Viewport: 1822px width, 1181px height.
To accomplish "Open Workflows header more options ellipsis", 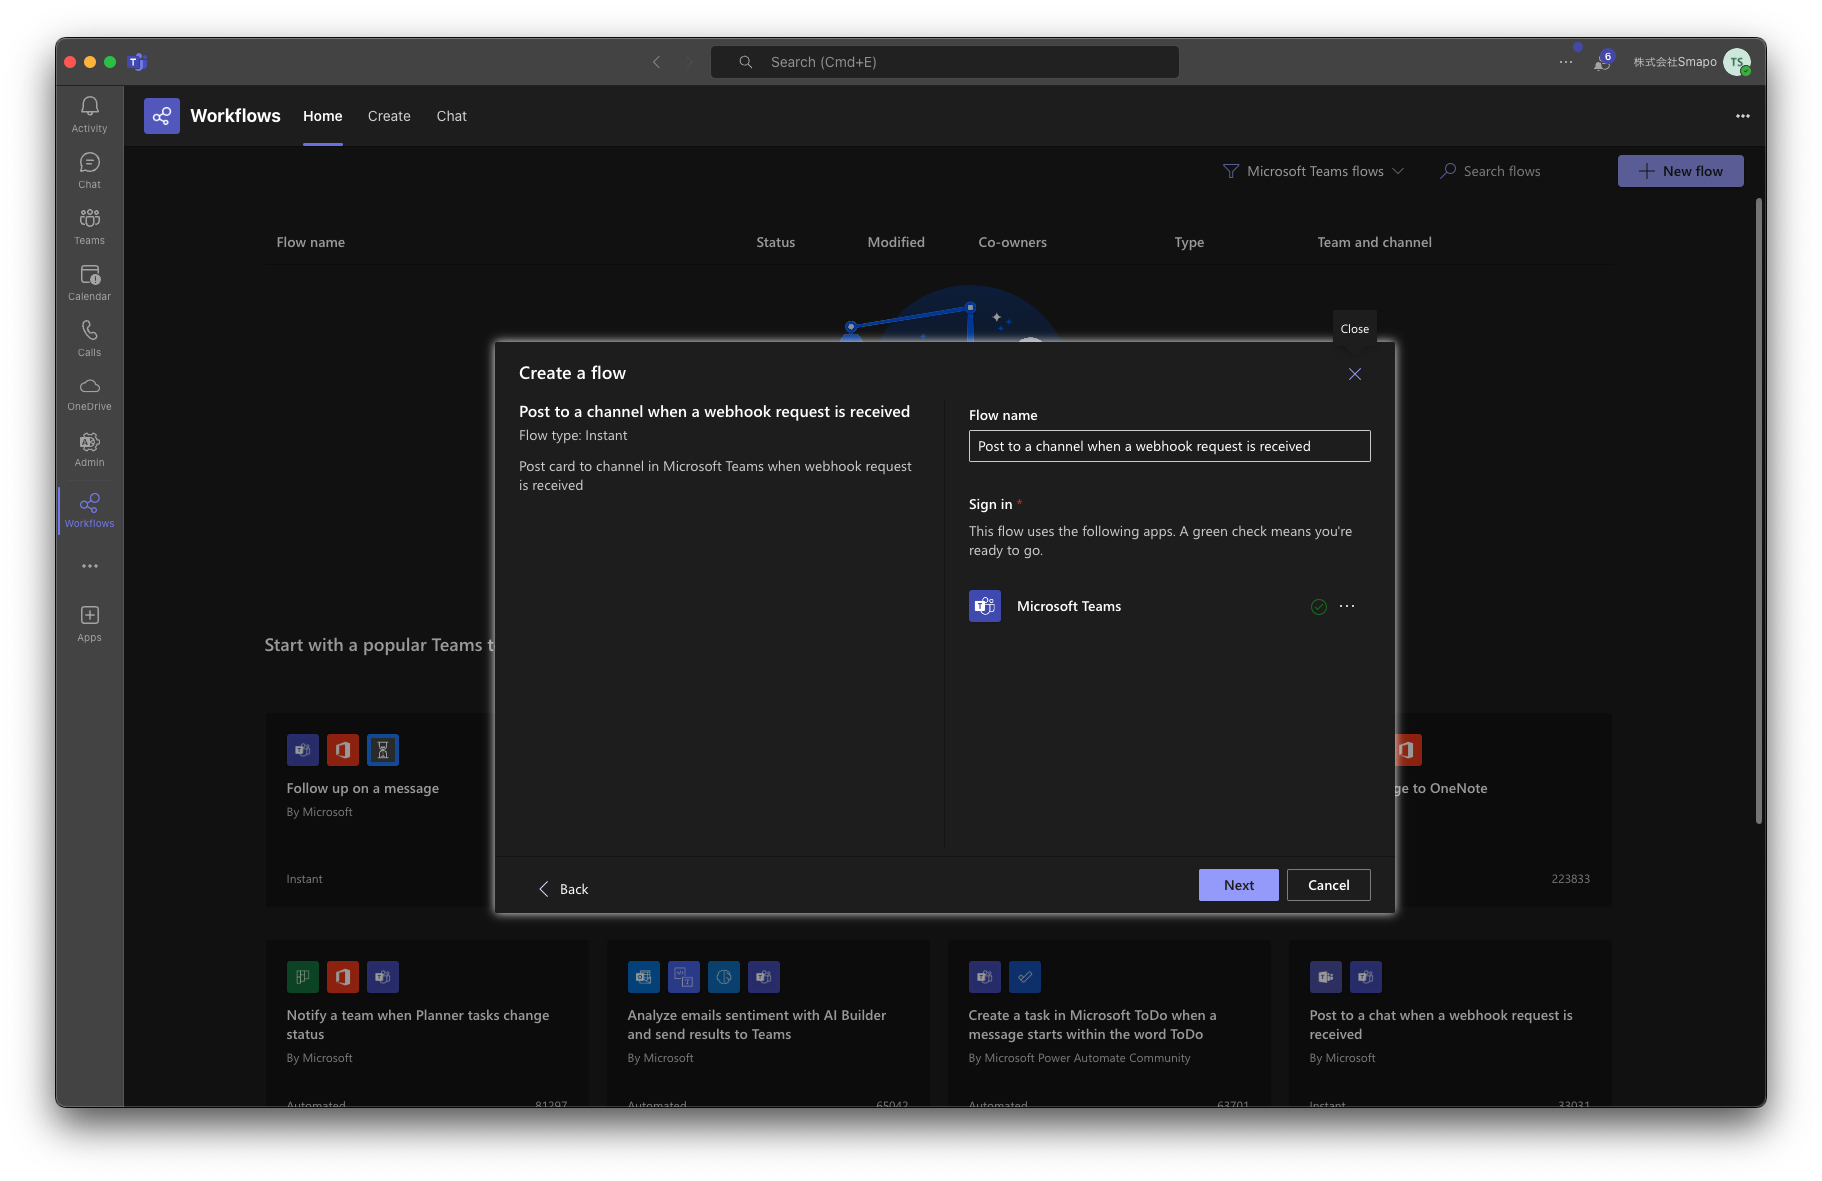I will click(1743, 116).
